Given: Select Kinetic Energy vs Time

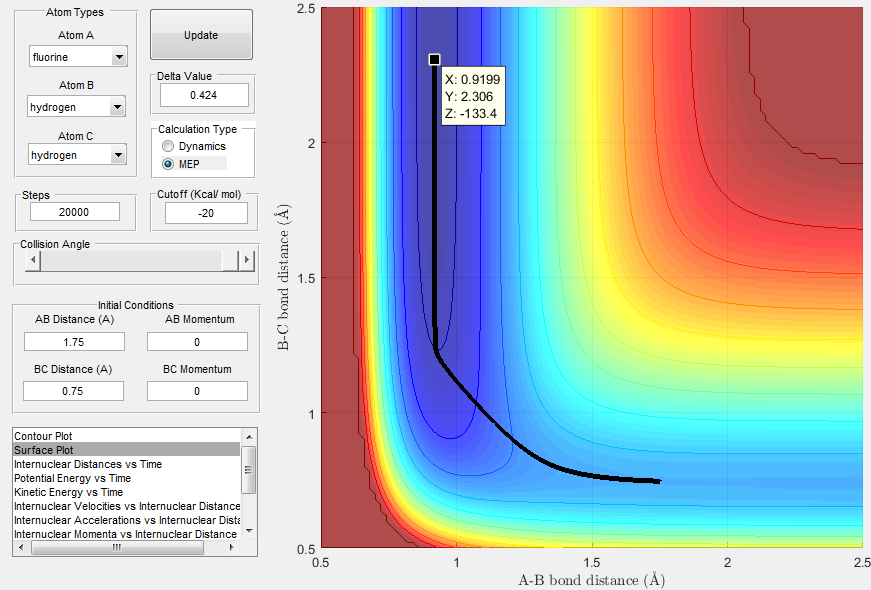Looking at the screenshot, I should pyautogui.click(x=127, y=492).
